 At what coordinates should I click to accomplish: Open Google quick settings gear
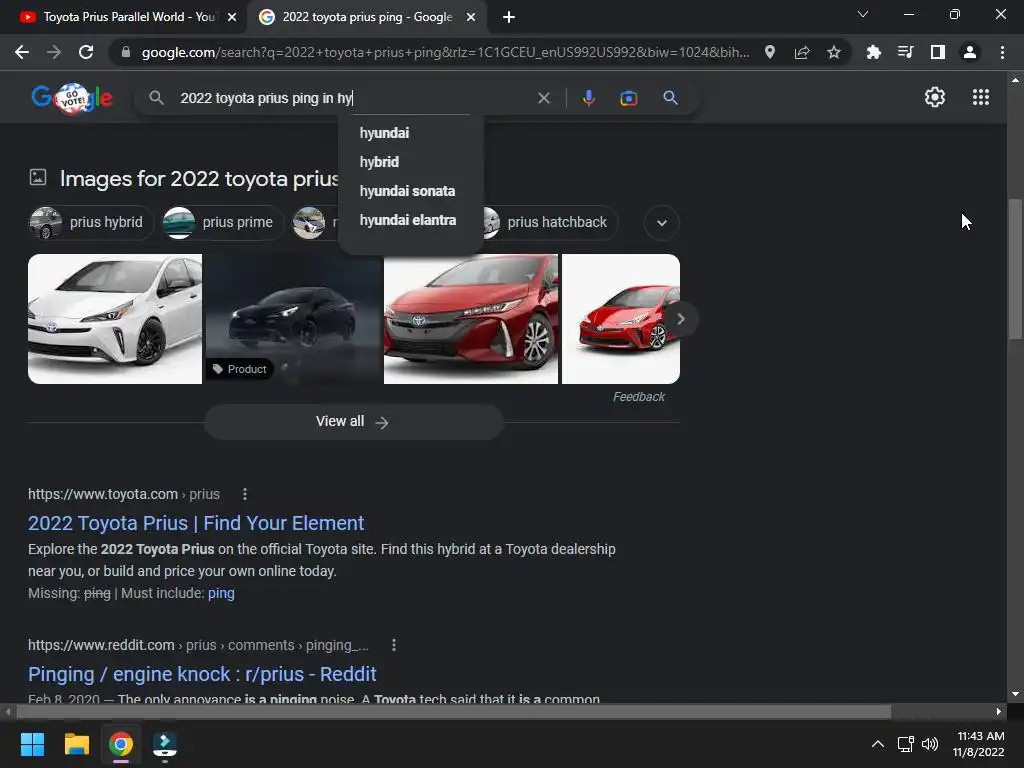click(x=935, y=97)
